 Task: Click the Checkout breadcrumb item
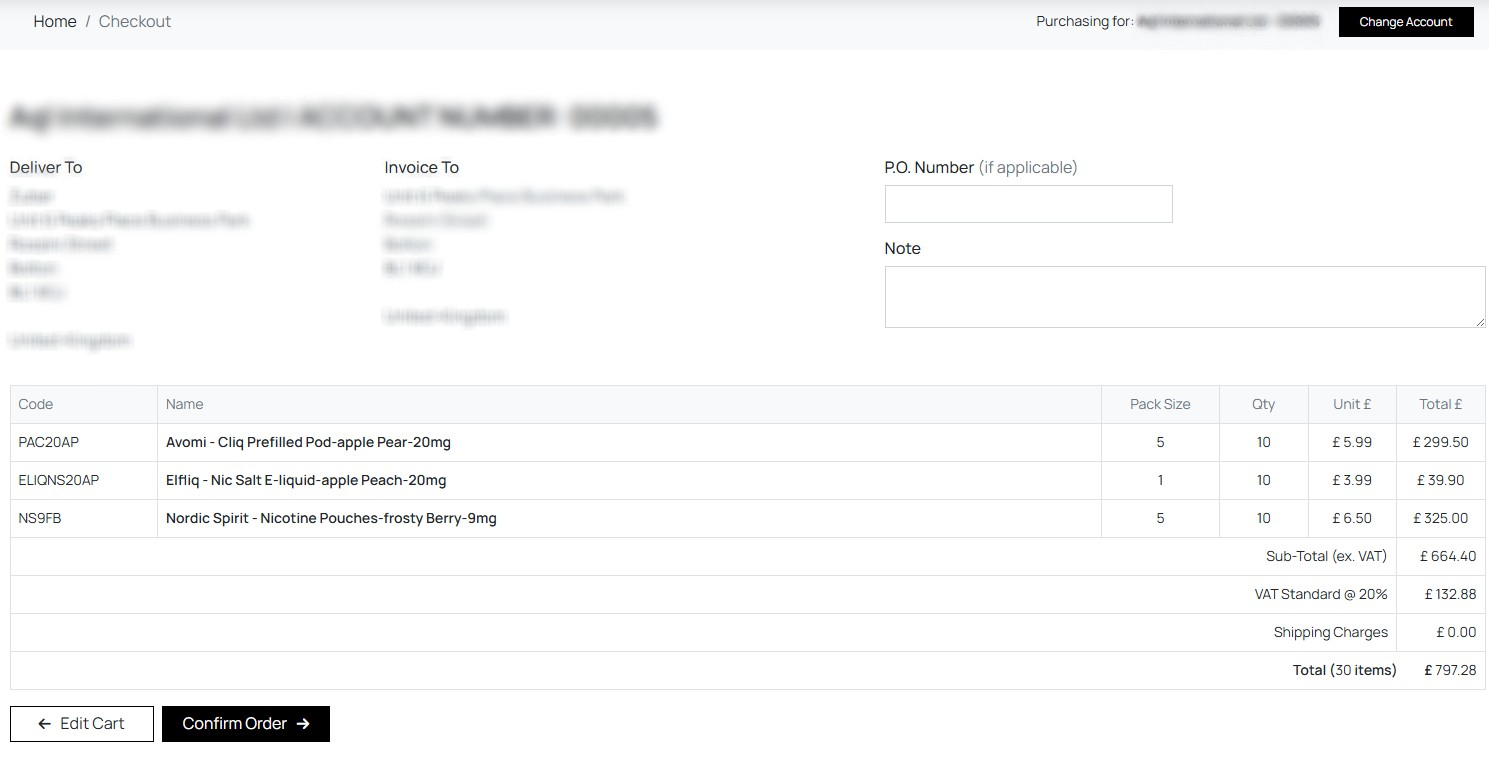[x=135, y=21]
